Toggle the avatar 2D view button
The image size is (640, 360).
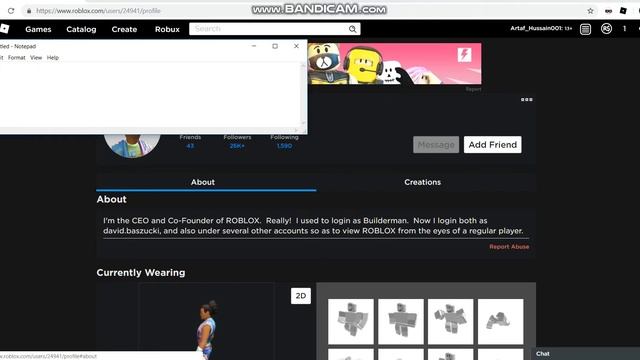pyautogui.click(x=301, y=296)
